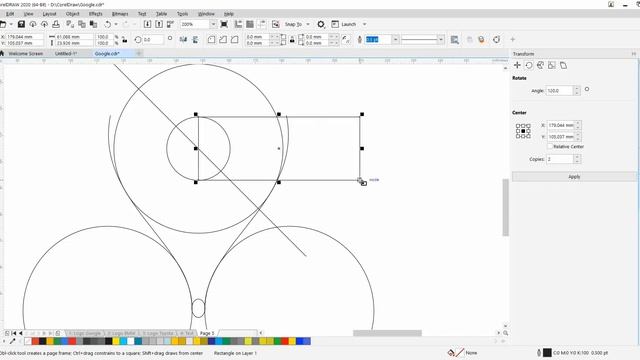640x360 pixels.
Task: Pick the white swatch in color palette
Action: tap(131, 341)
